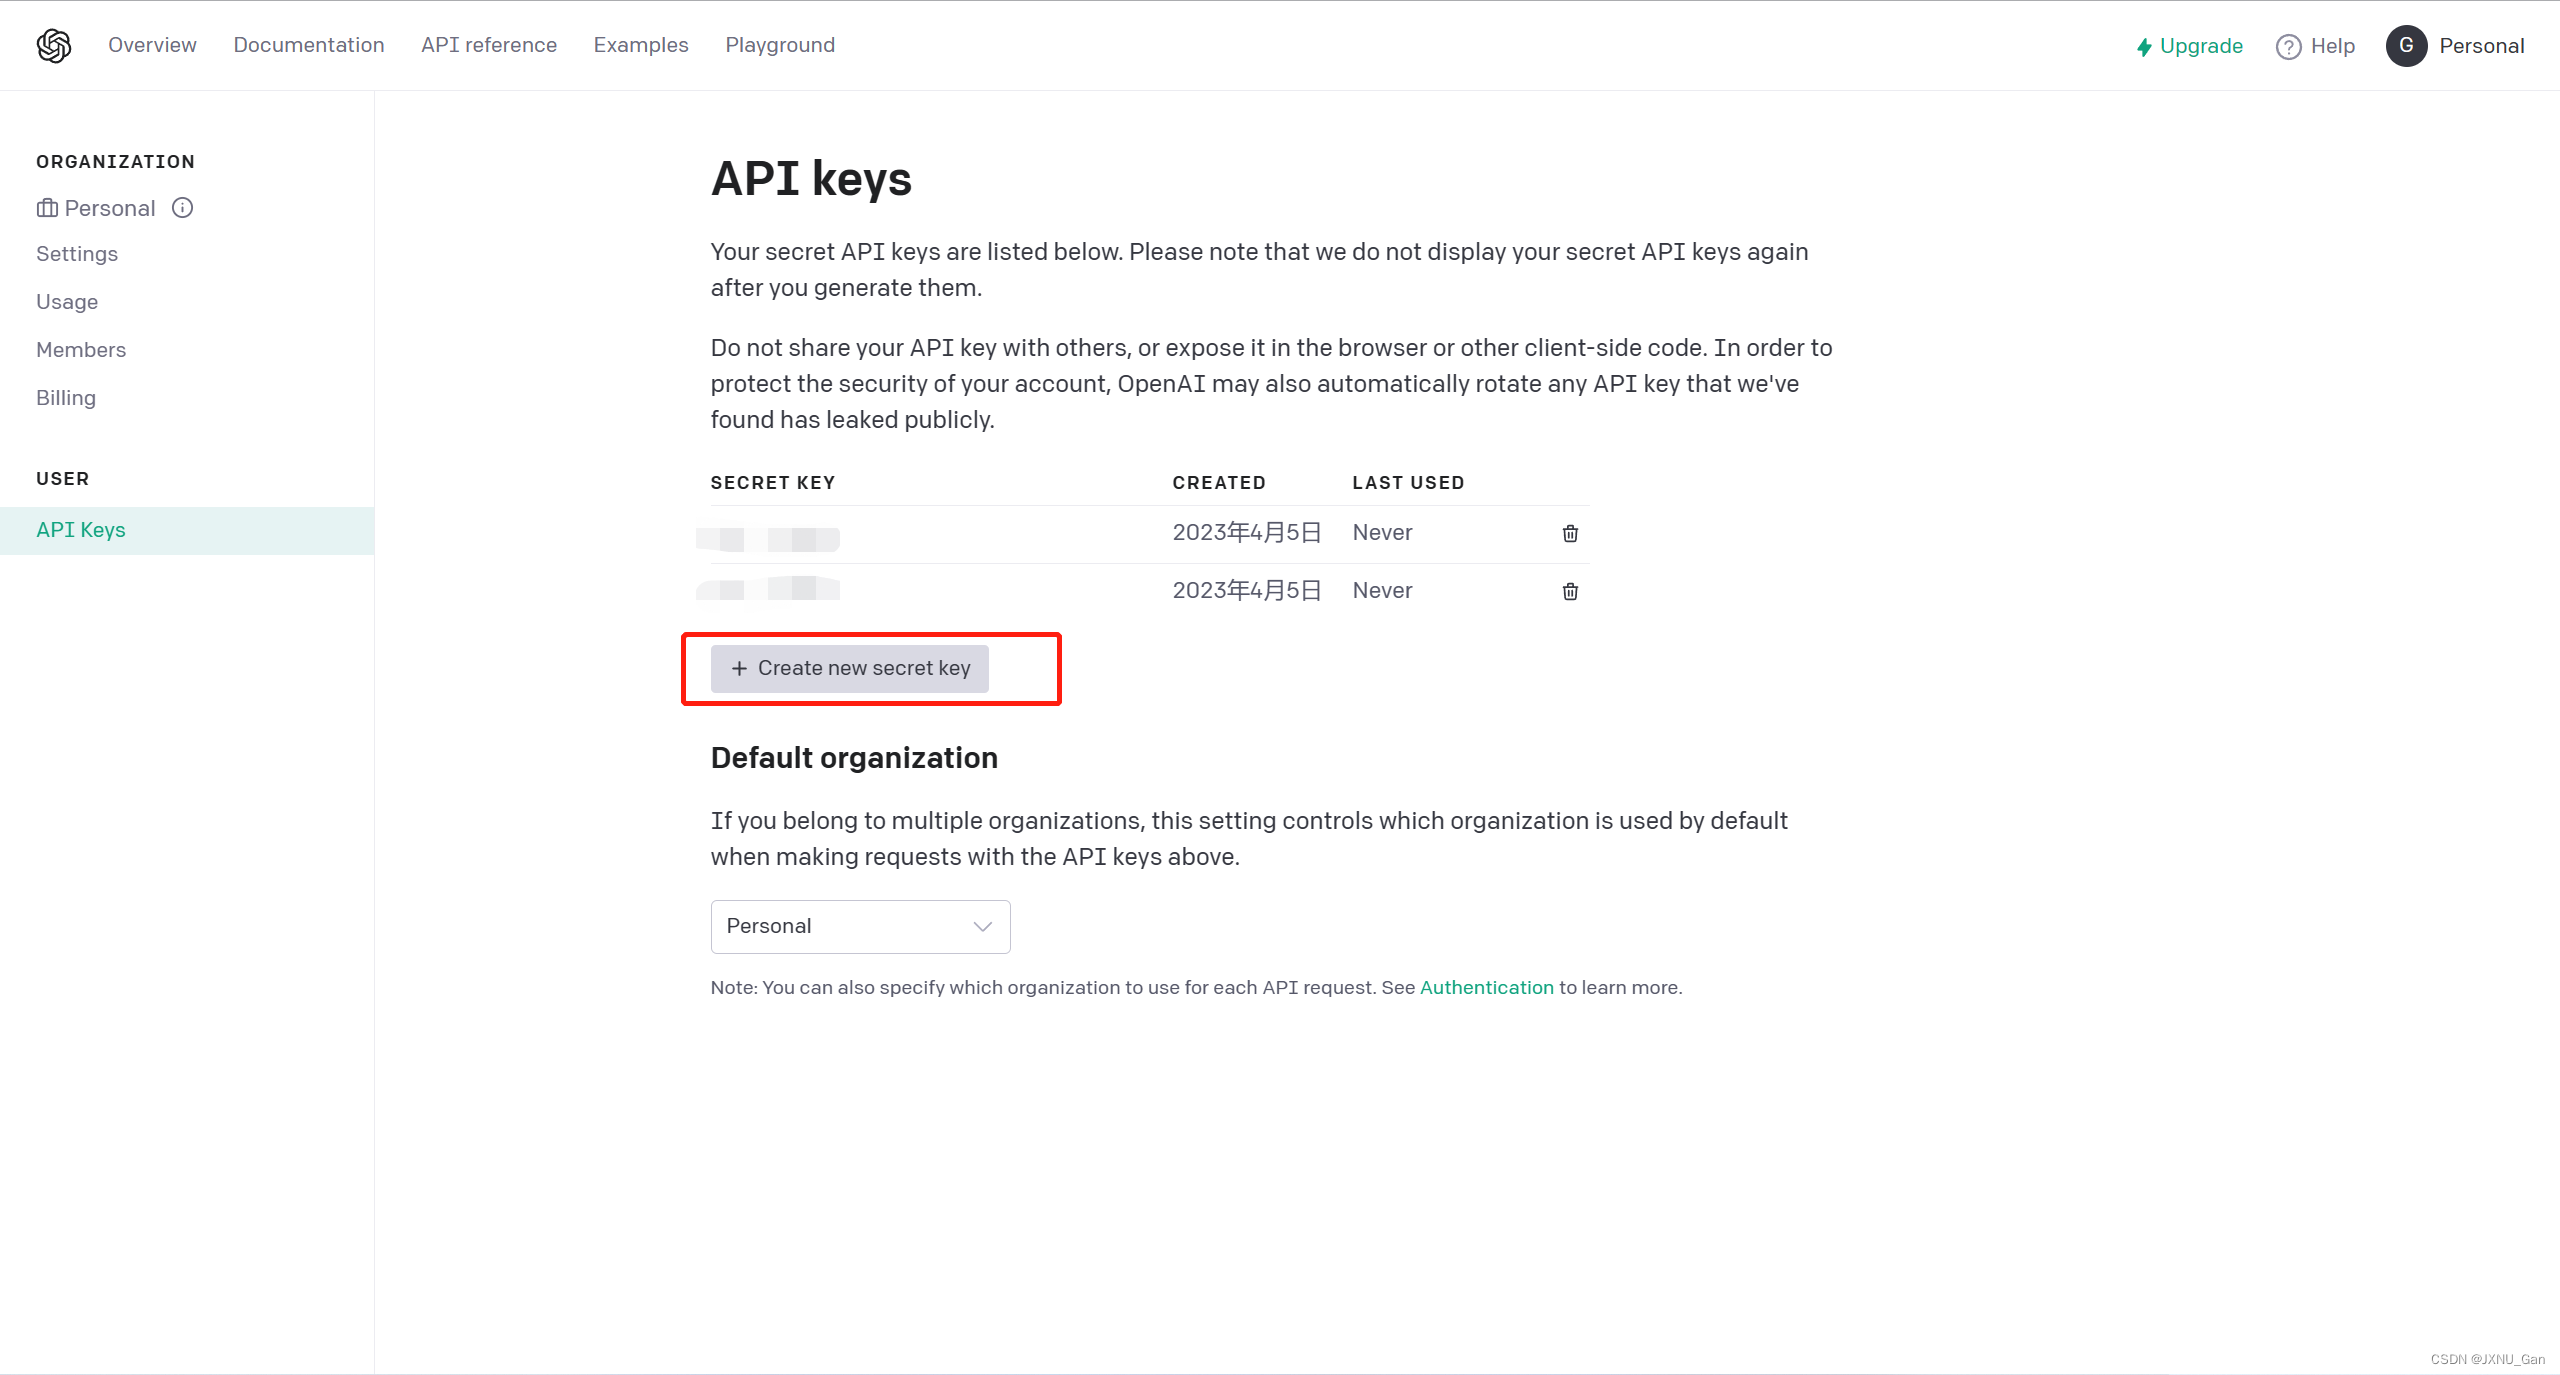Expand the Personal account menu at top right
This screenshot has height=1375, width=2560.
pyautogui.click(x=2481, y=46)
